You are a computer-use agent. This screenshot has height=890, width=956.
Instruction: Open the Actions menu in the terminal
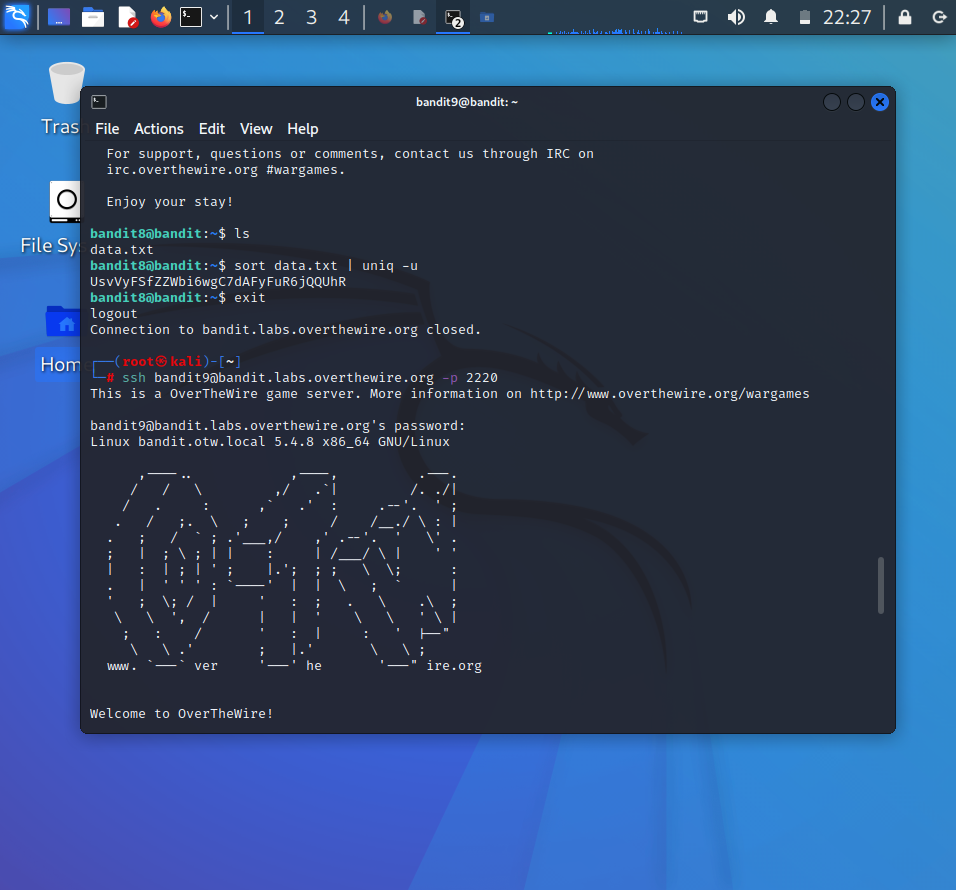(158, 129)
